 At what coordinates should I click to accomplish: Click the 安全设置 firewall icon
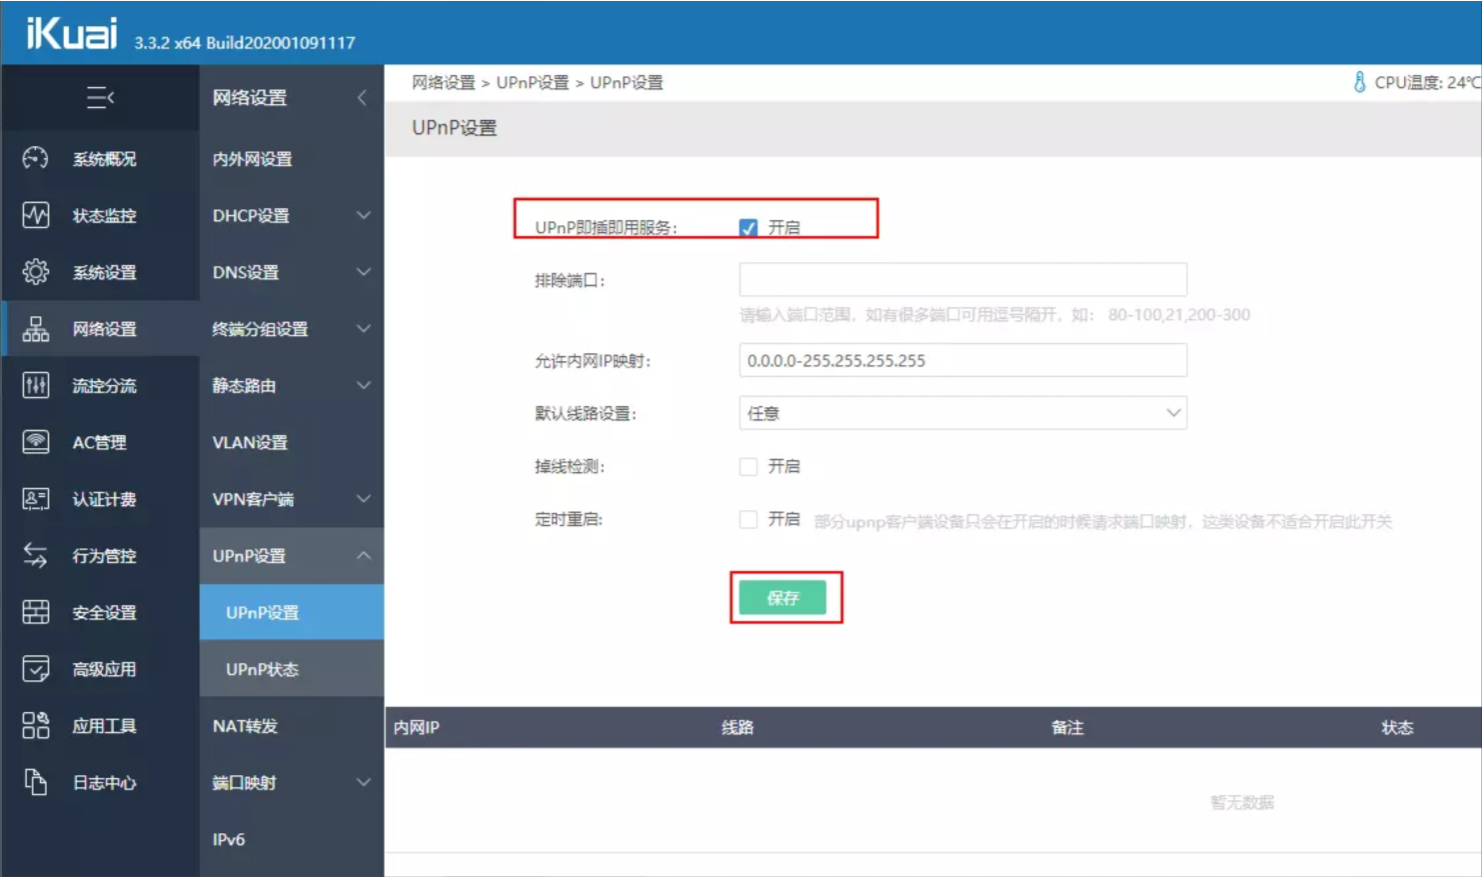click(36, 612)
